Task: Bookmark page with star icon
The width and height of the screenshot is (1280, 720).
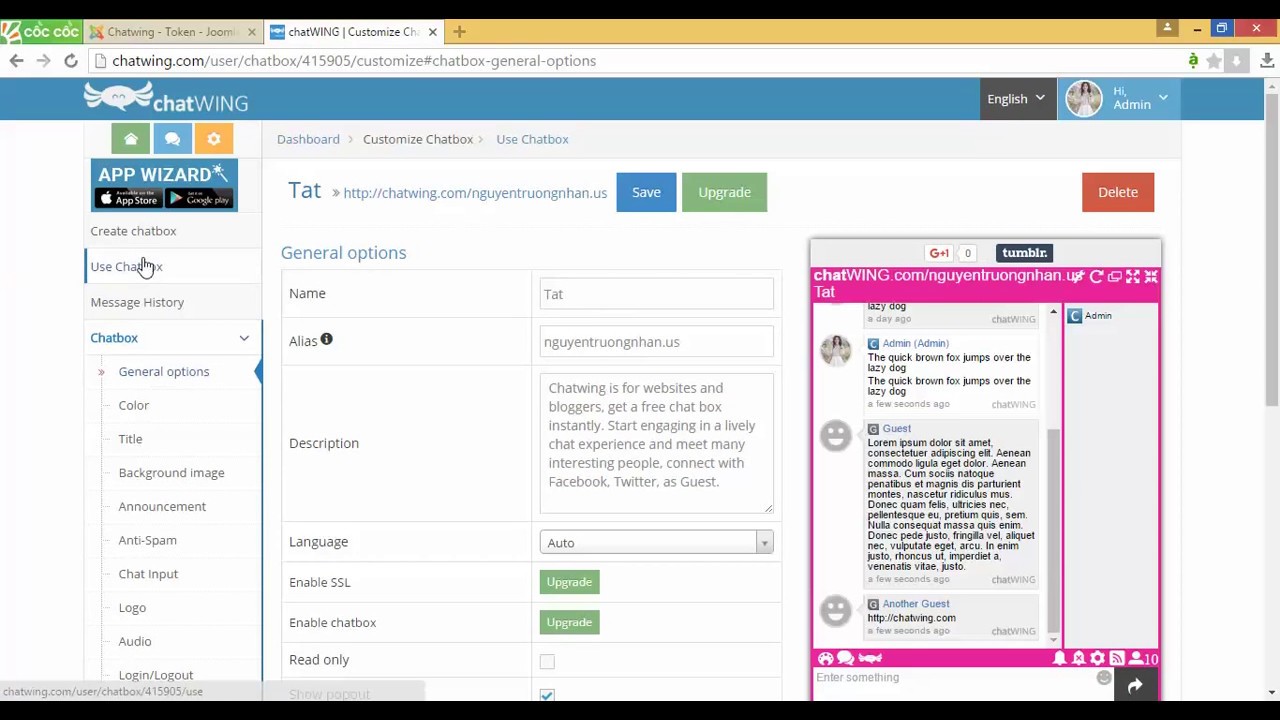Action: click(x=1214, y=61)
